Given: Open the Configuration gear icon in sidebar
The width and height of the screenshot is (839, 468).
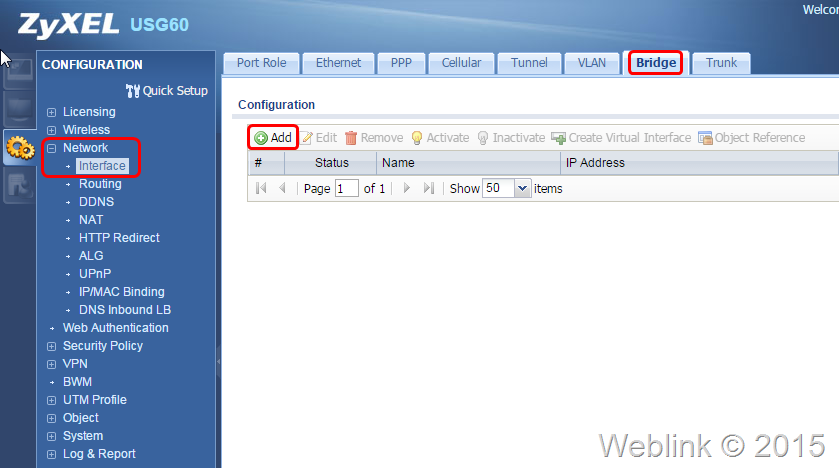Looking at the screenshot, I should click(x=20, y=148).
